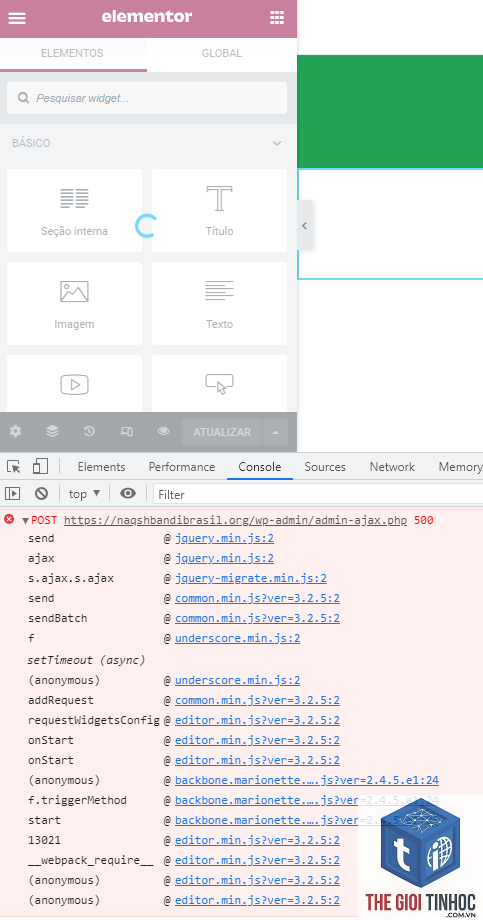
Task: Open backbone.marionette link in f.triggerMethod row
Action: (306, 800)
